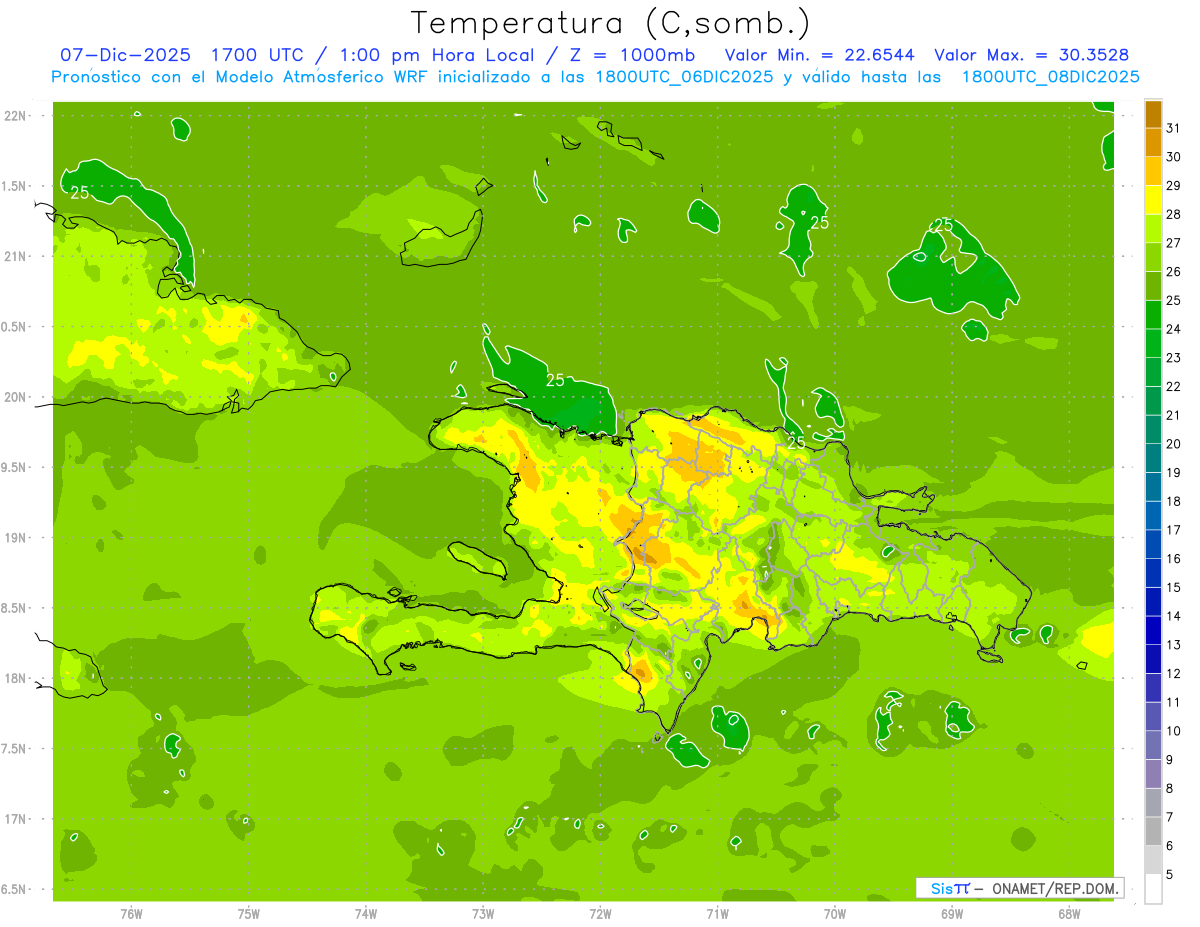
Task: Click the legend swatch between 20 and 21
Action: click(1153, 429)
